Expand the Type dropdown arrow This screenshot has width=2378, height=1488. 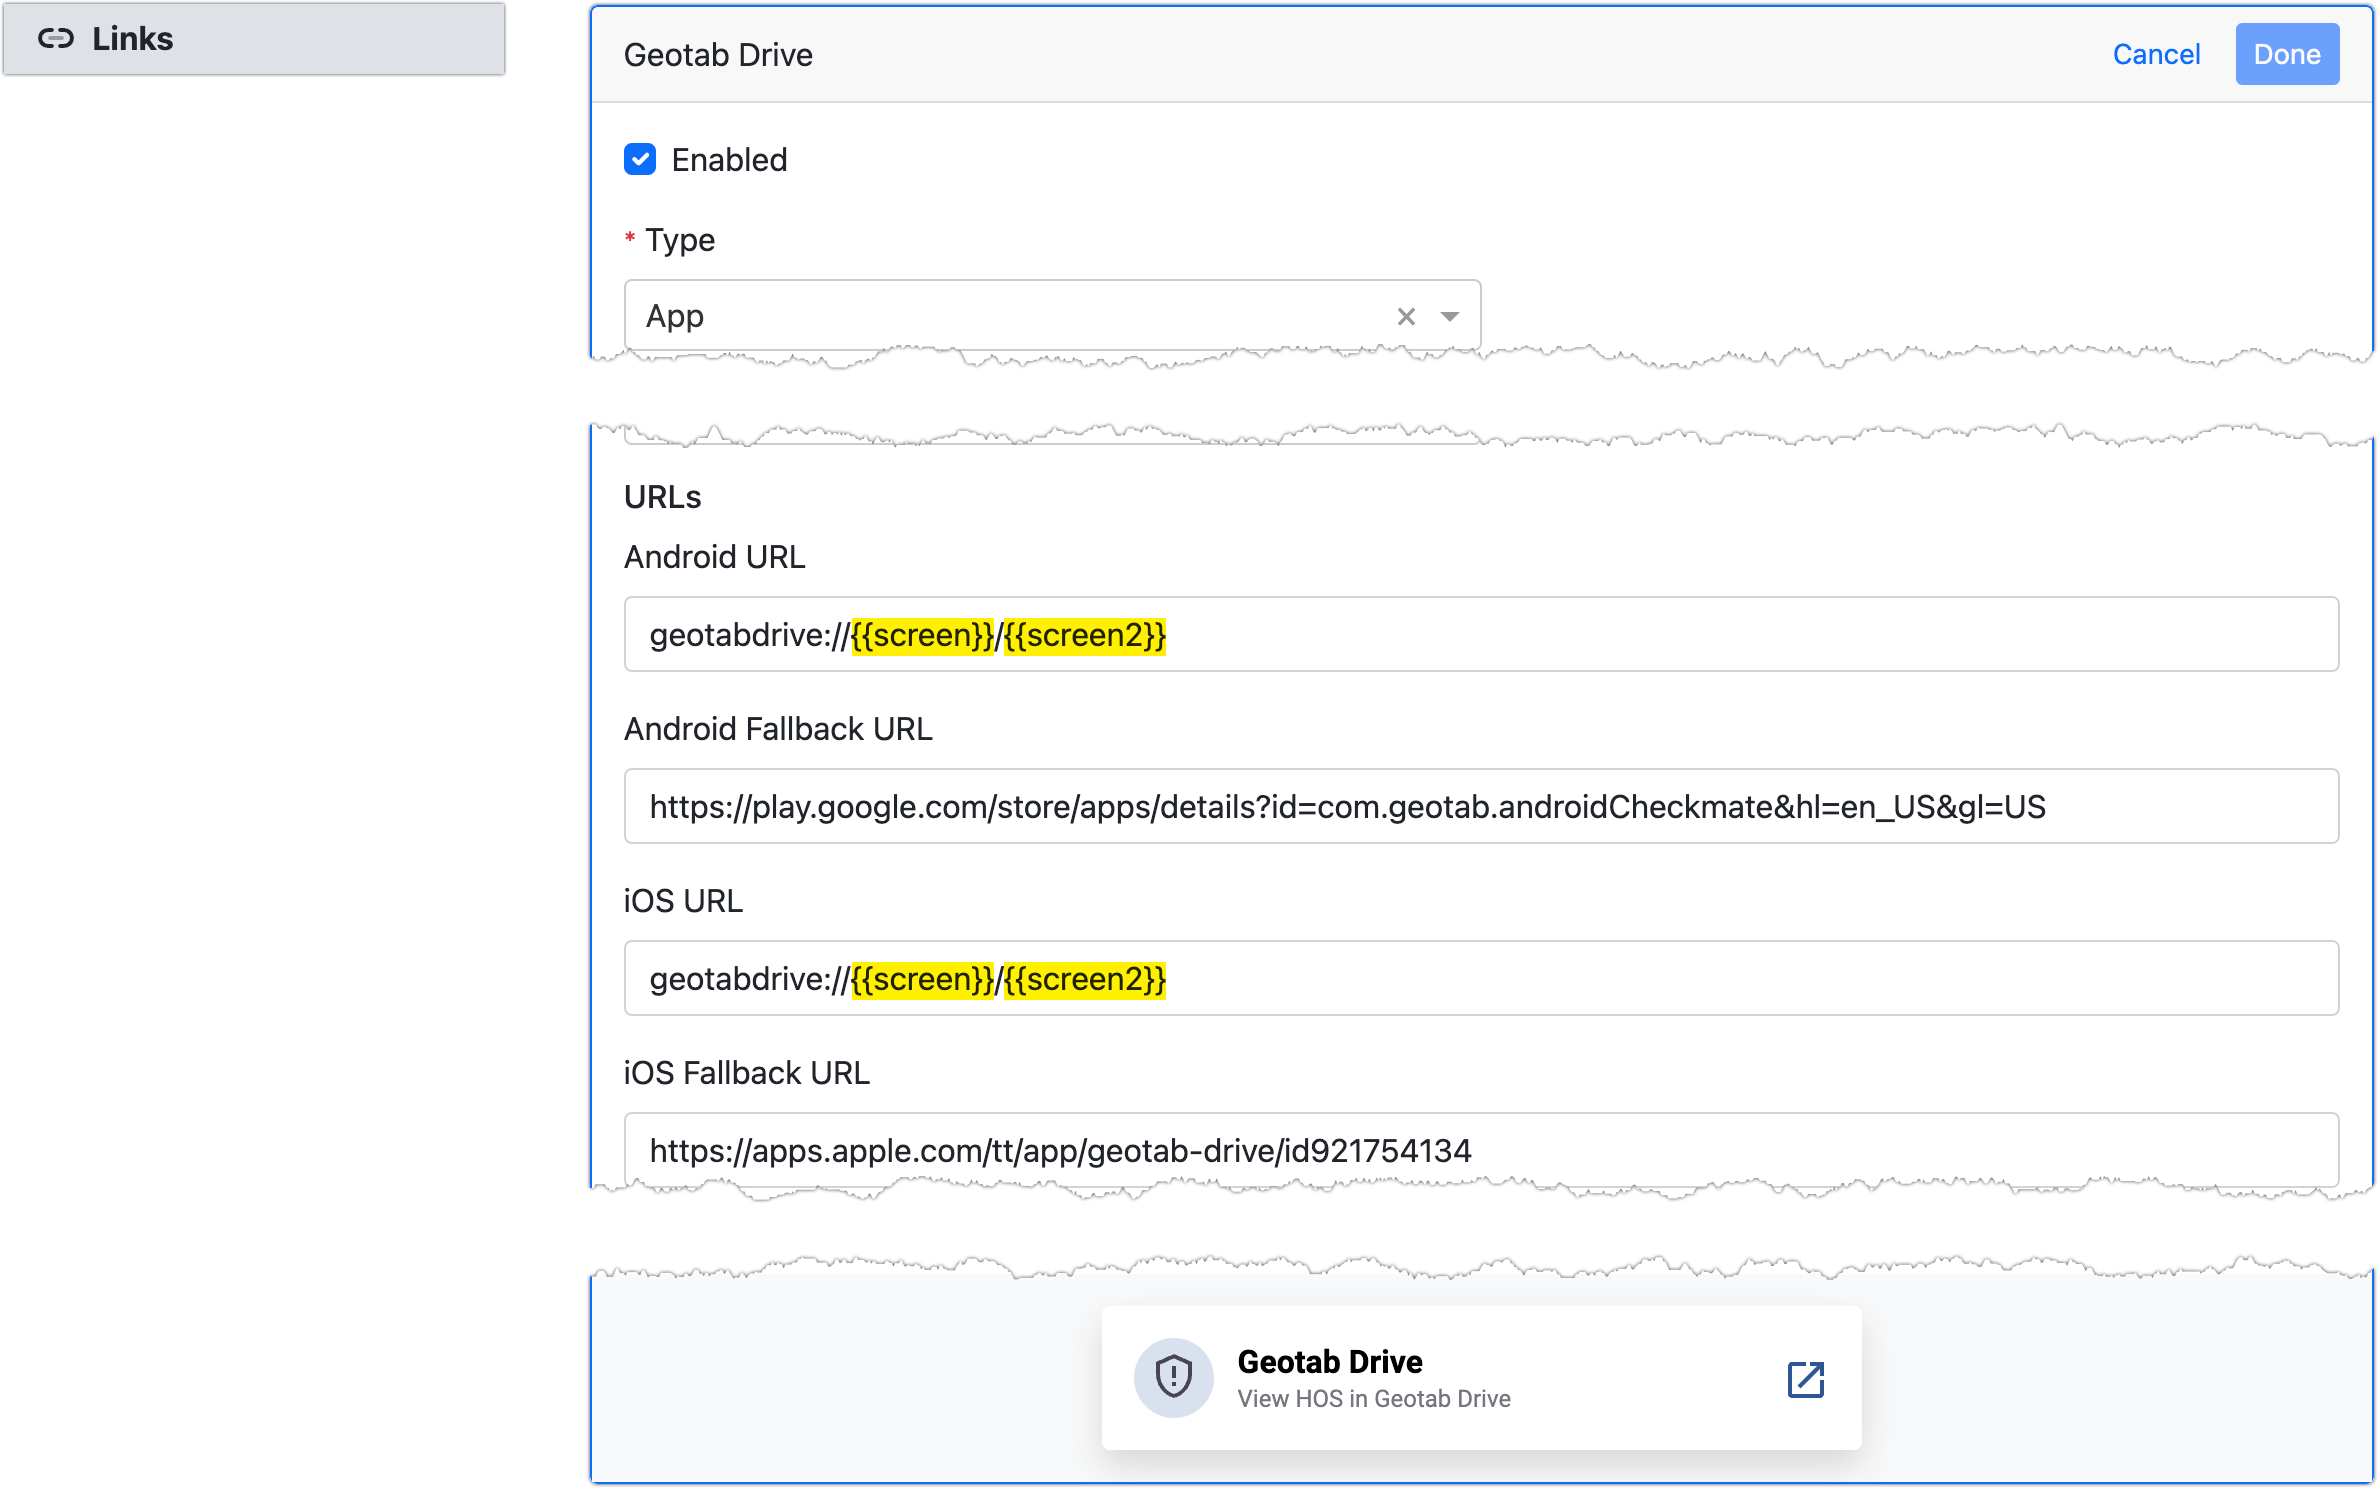point(1449,317)
